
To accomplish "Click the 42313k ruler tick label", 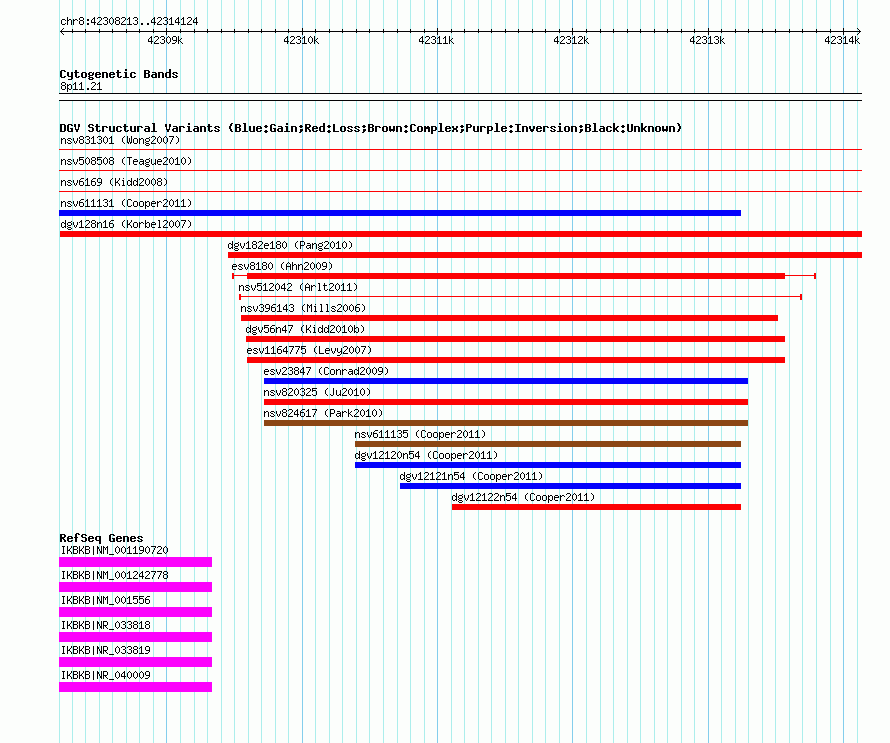I will [x=707, y=40].
